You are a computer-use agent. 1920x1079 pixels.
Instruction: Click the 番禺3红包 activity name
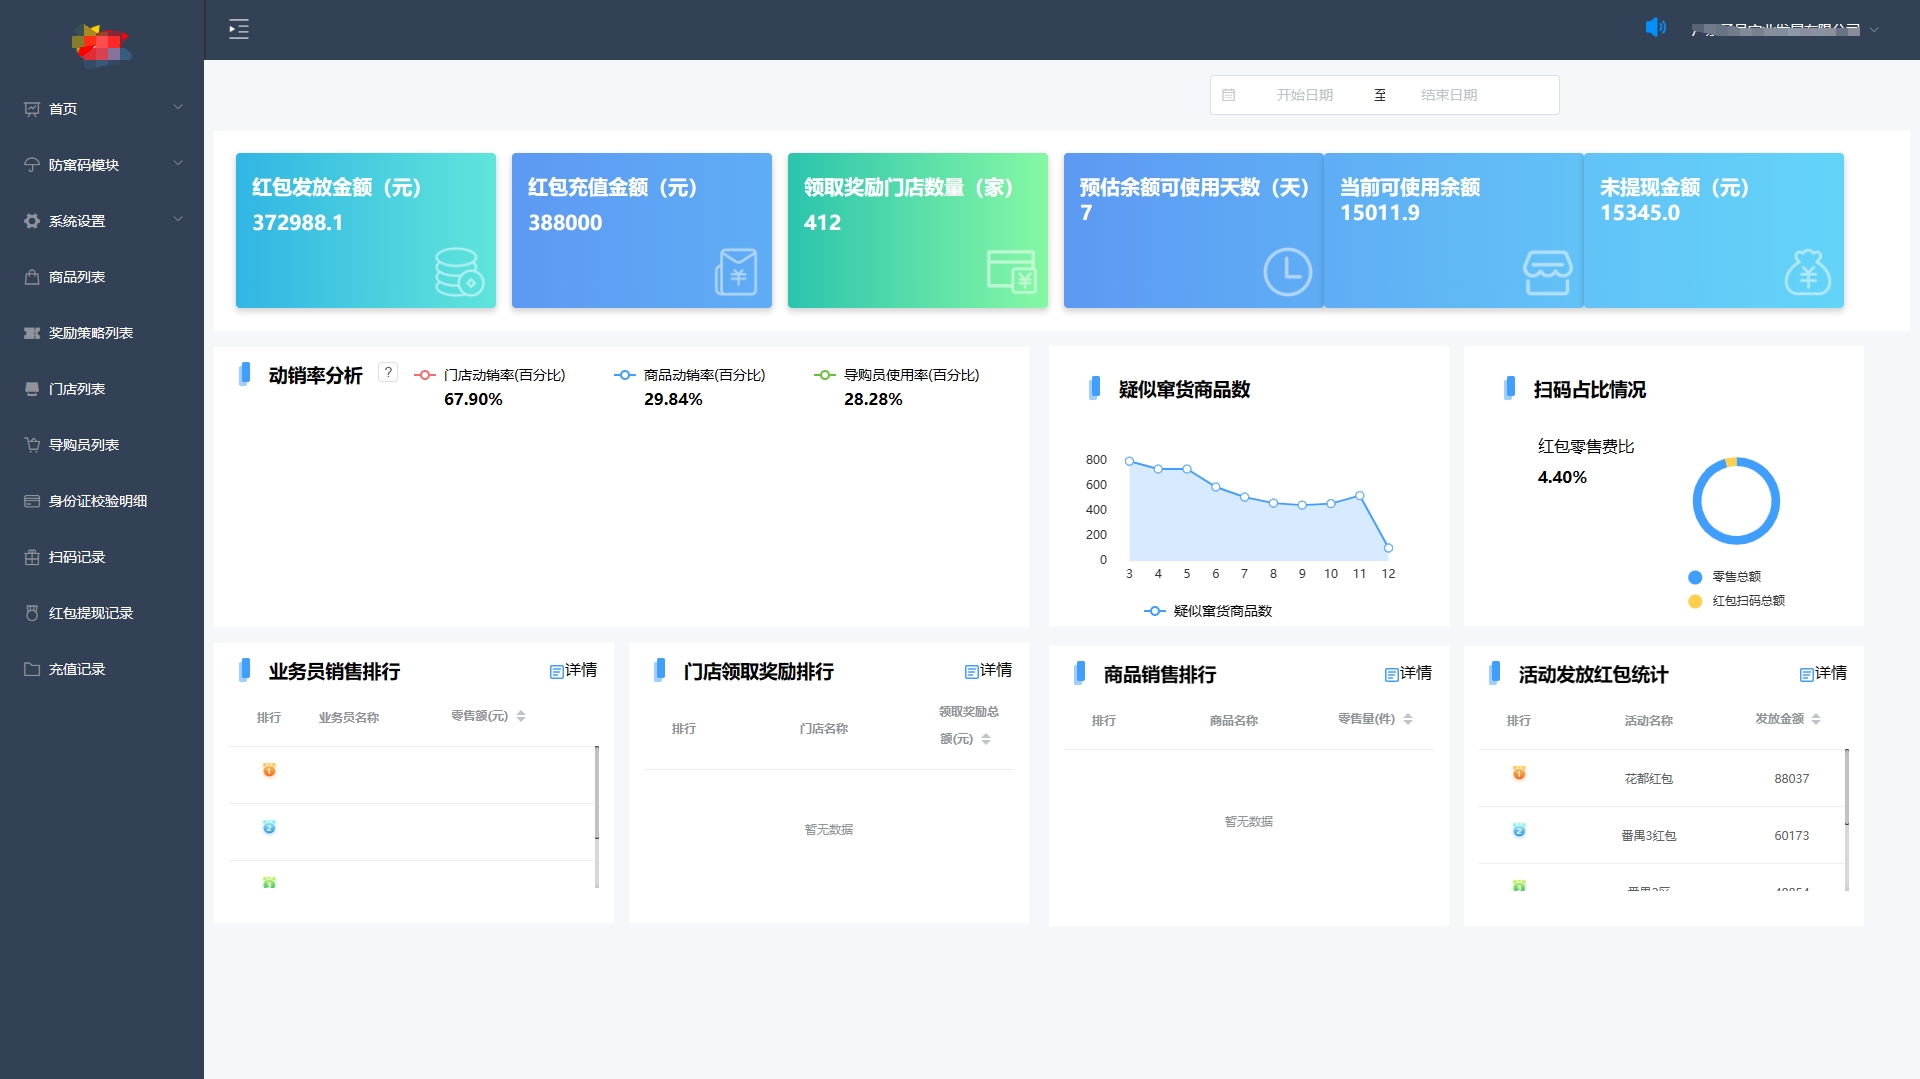(1648, 836)
